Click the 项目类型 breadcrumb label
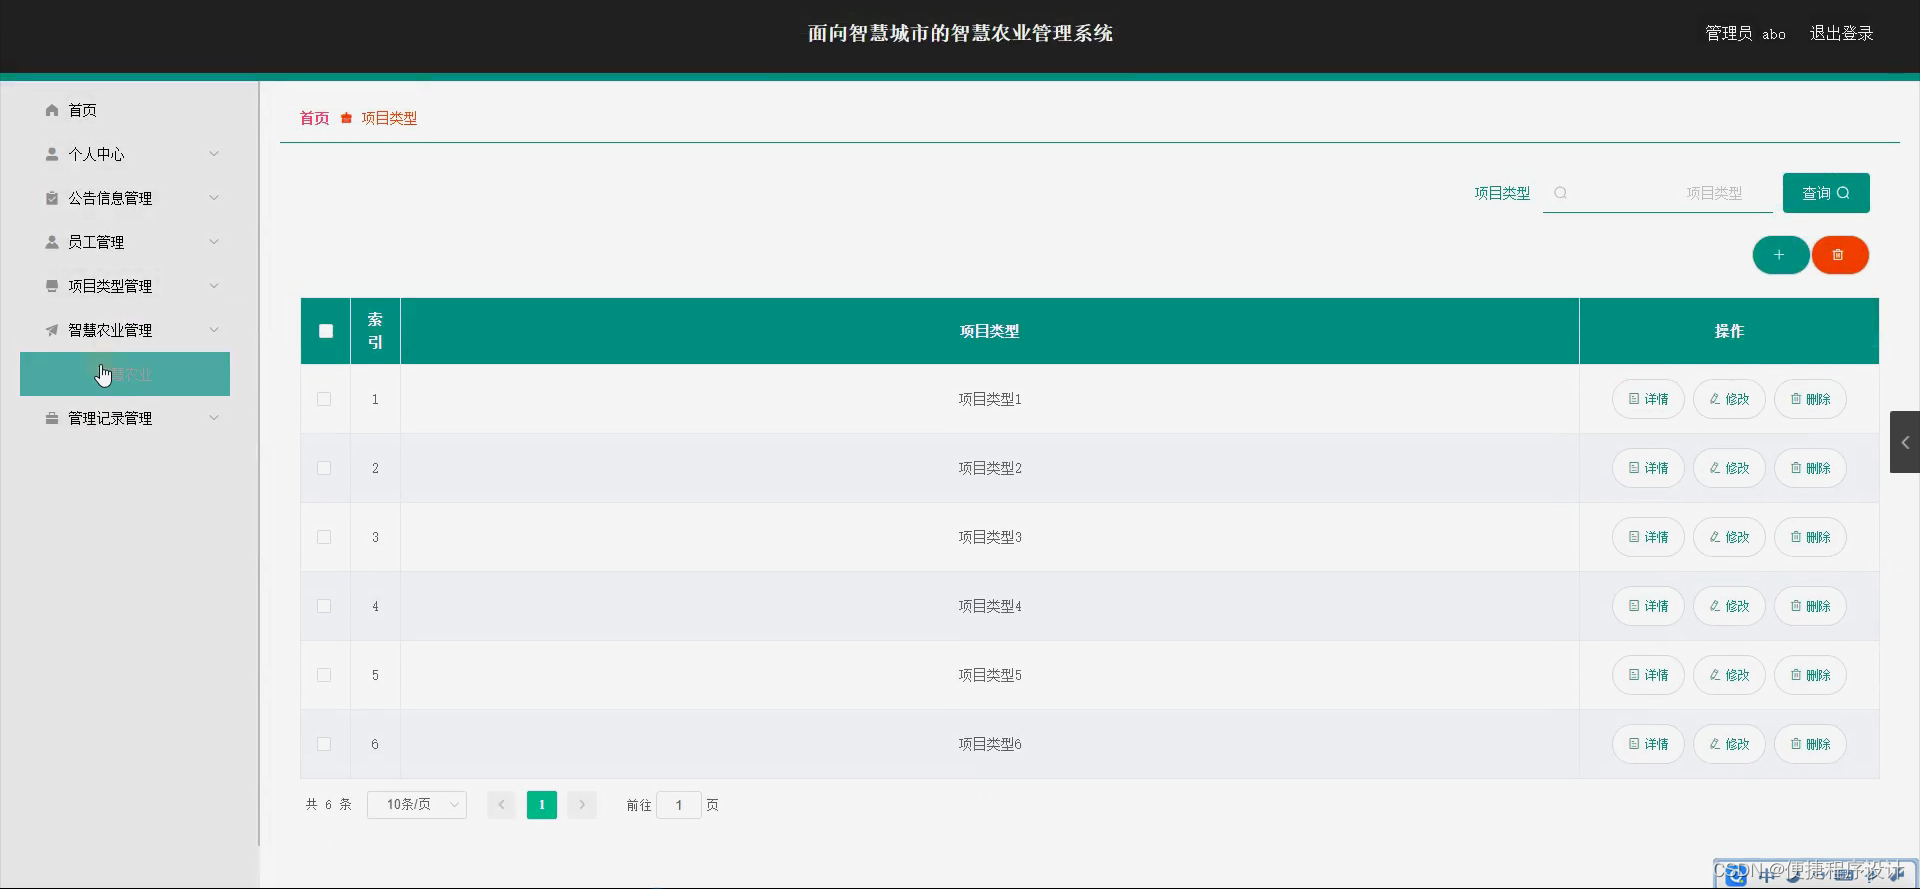 pyautogui.click(x=389, y=118)
